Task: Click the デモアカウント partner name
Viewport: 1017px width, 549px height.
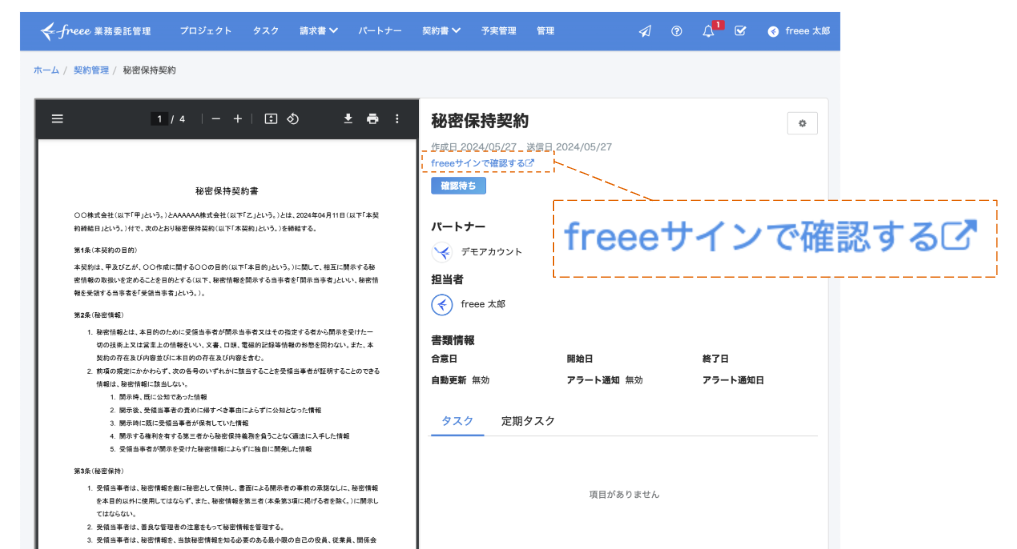Action: [x=492, y=252]
